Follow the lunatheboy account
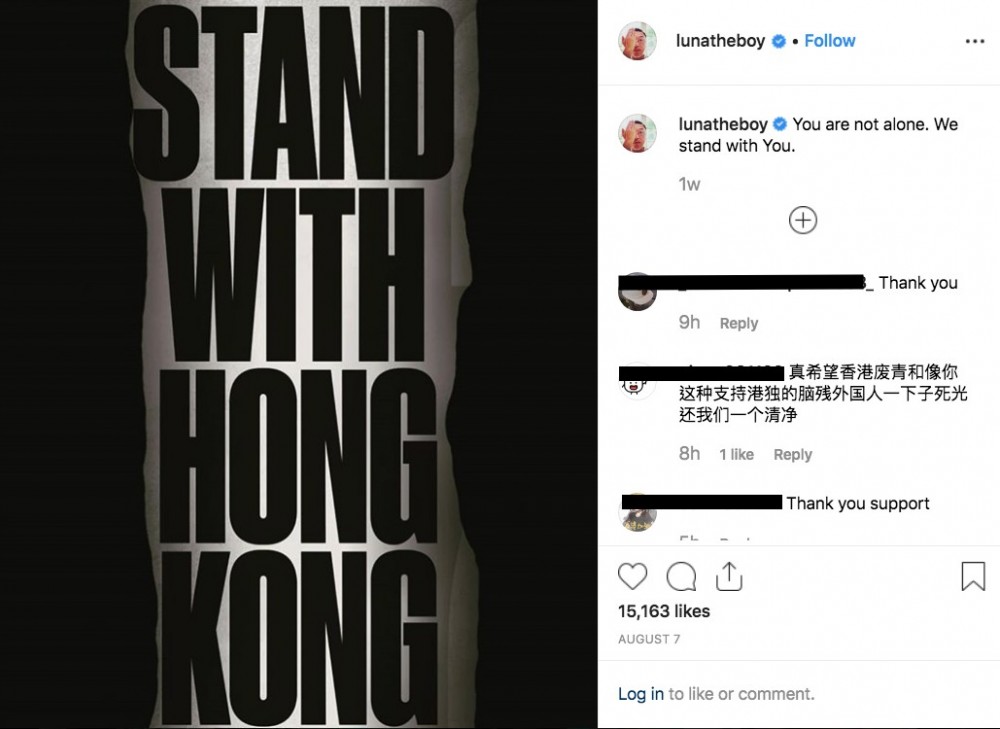 click(829, 41)
